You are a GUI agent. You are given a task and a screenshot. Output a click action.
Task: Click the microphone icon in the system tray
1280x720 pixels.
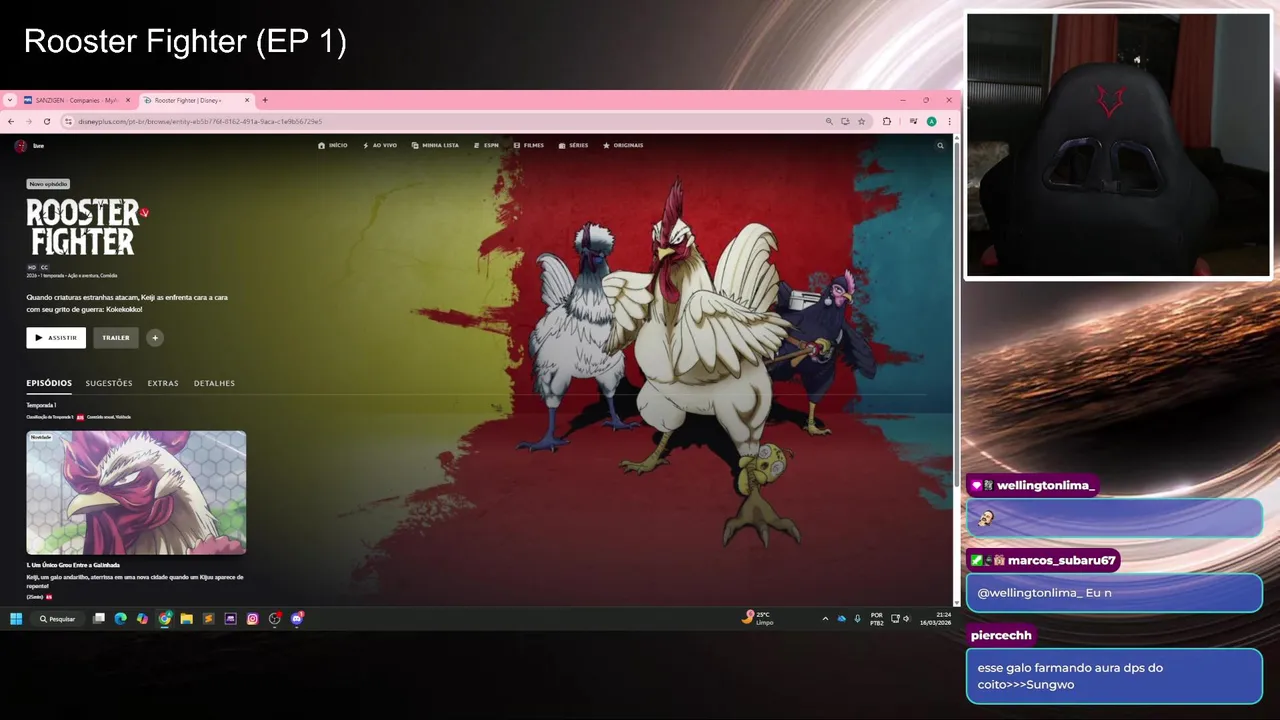pos(857,619)
